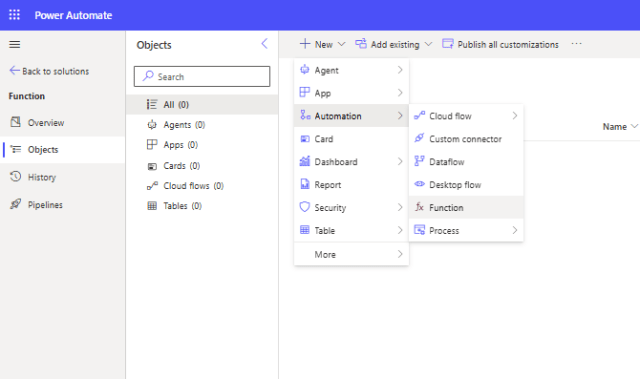Choose Dataflow in Automation submenu
The image size is (640, 379).
[x=466, y=162]
